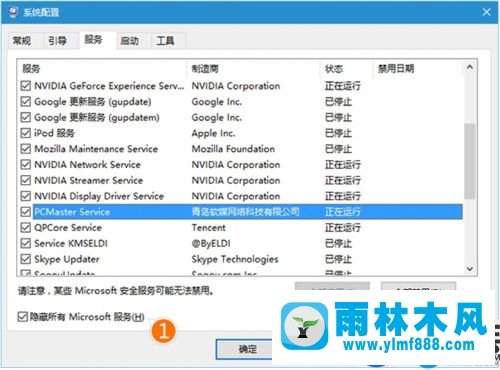
Task: Click the @ByELDI manufacturer cell
Action: [211, 243]
